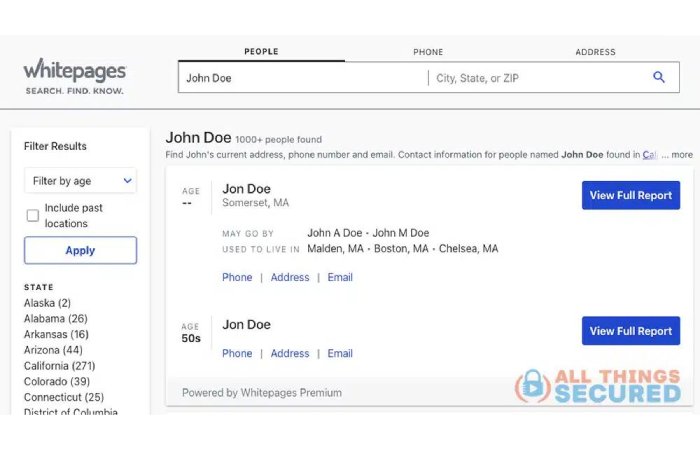Switch to the PEOPLE search tab
The width and height of the screenshot is (700, 450).
pyautogui.click(x=261, y=52)
